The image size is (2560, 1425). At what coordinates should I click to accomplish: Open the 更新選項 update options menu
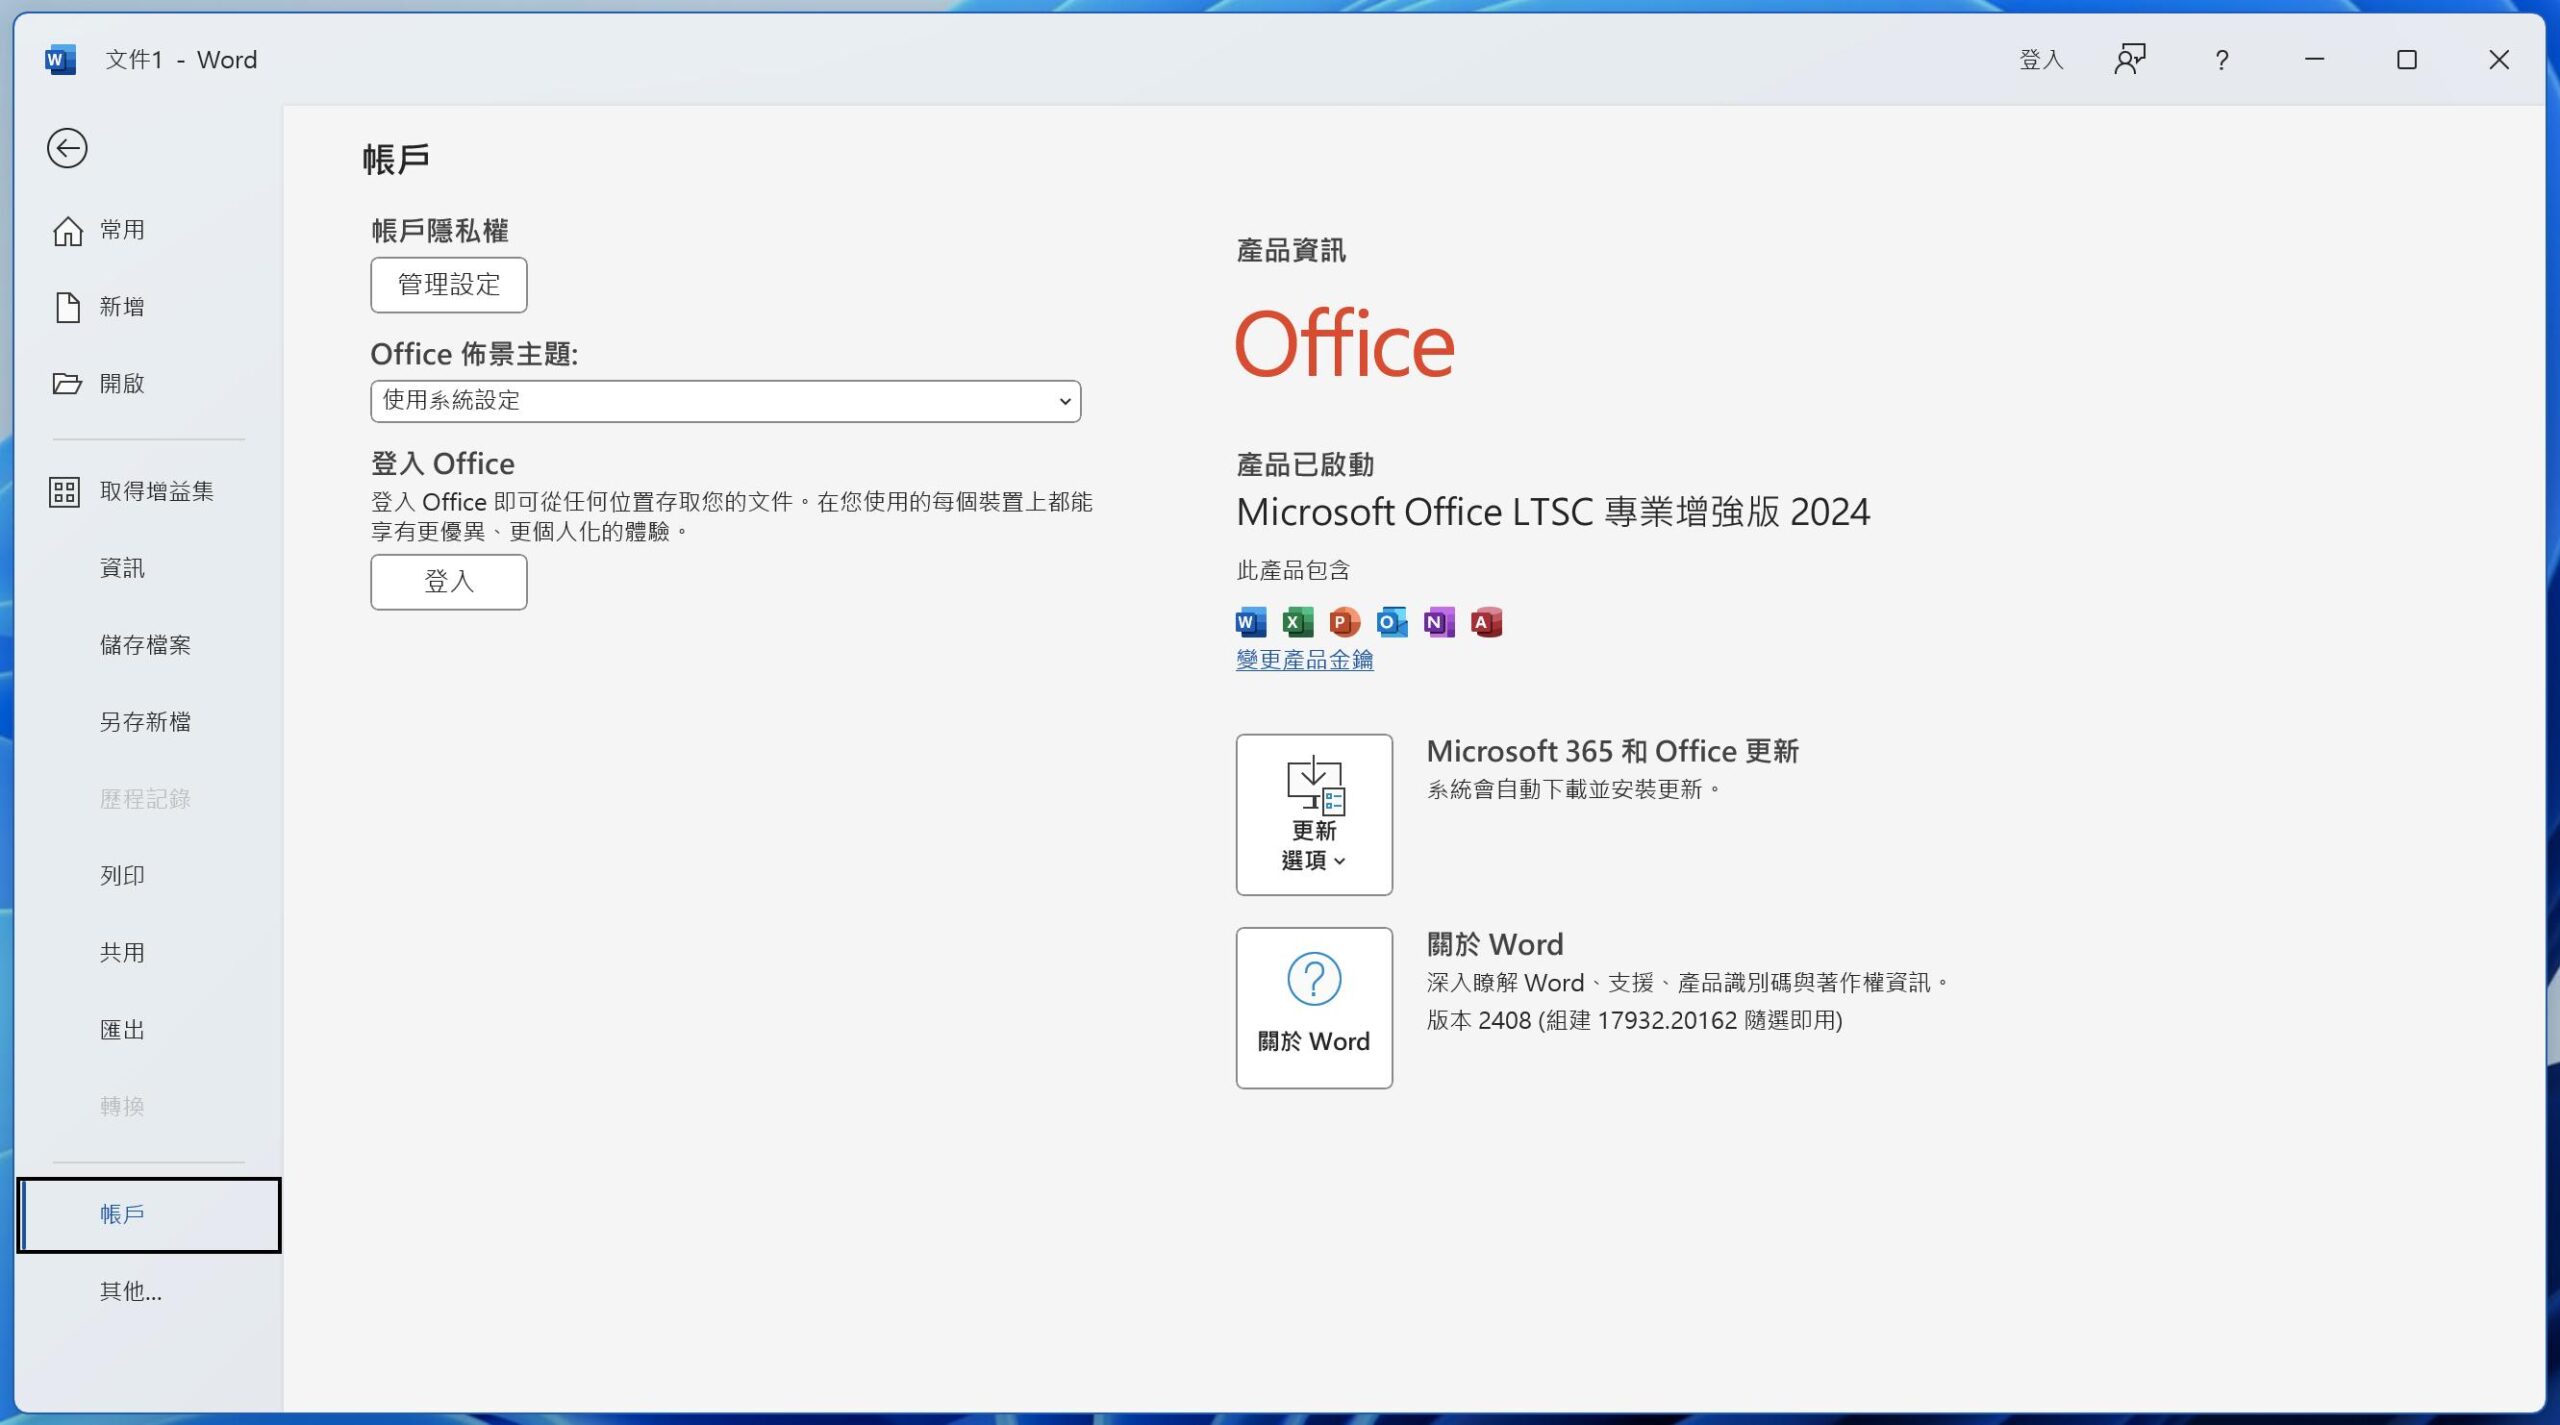[x=1313, y=814]
